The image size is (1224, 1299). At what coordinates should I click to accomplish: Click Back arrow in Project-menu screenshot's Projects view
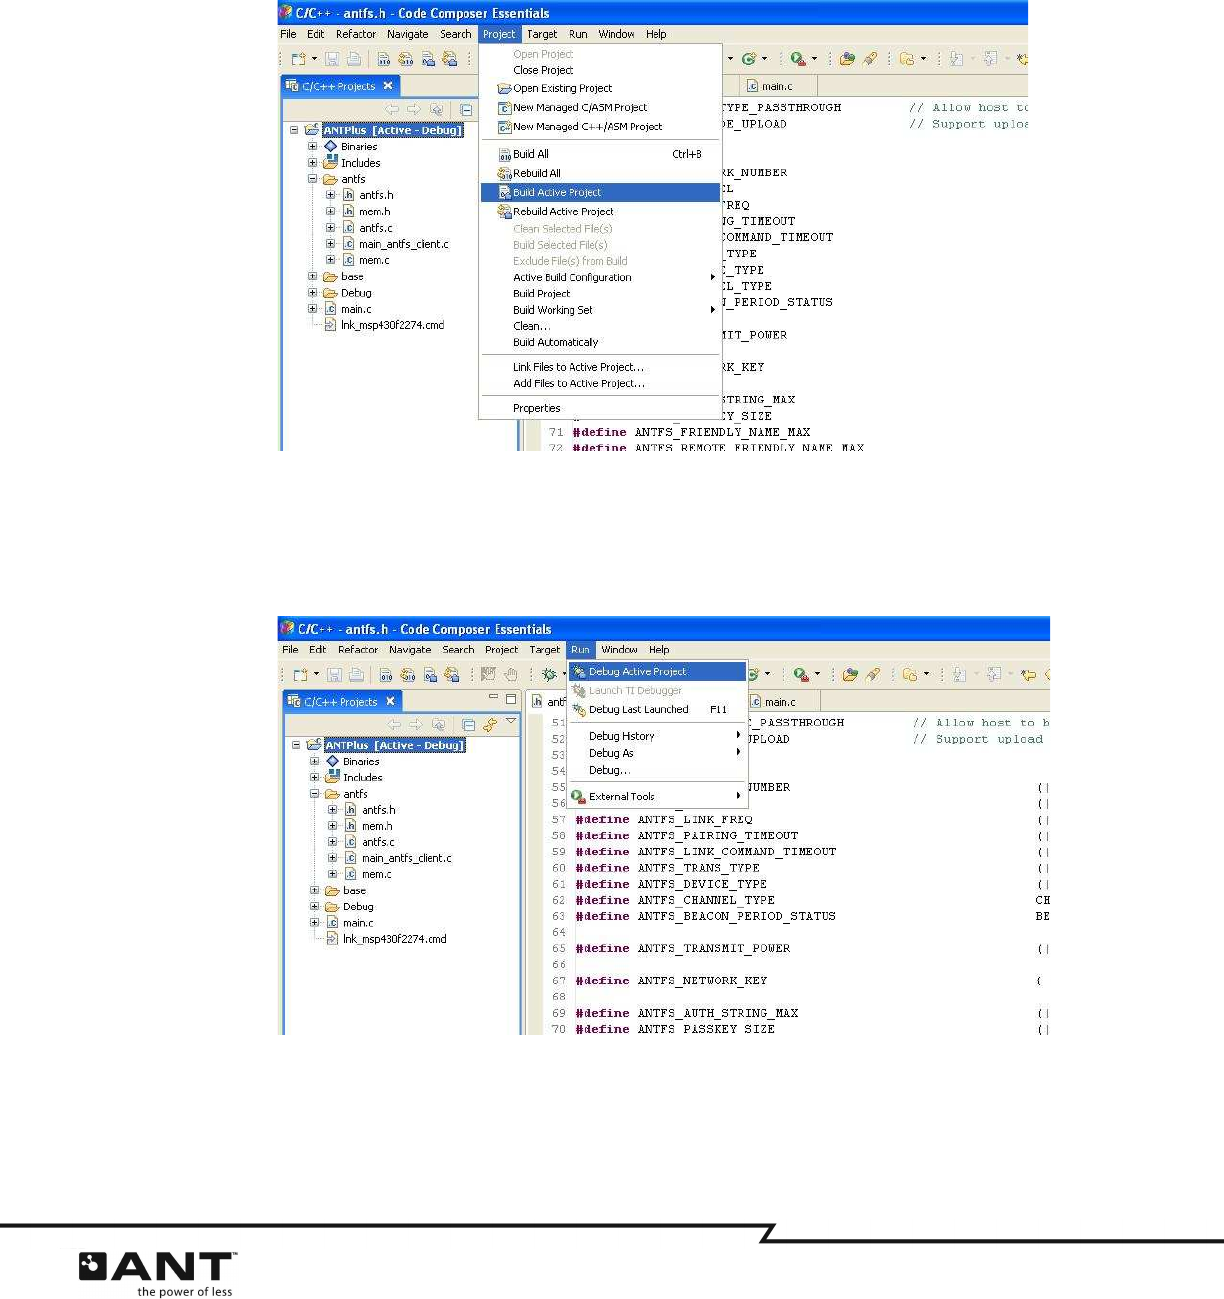pyautogui.click(x=392, y=110)
